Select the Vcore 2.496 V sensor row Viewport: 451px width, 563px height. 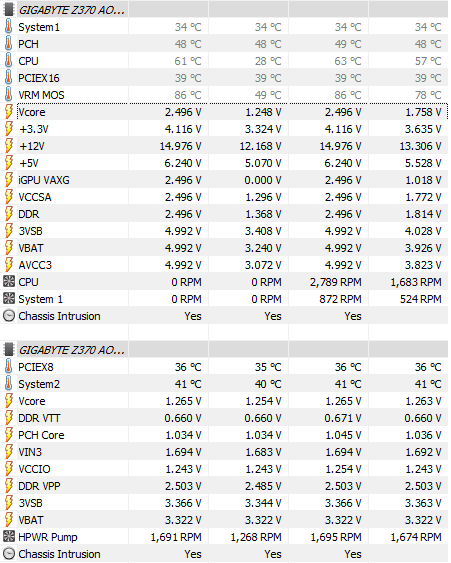(226, 112)
